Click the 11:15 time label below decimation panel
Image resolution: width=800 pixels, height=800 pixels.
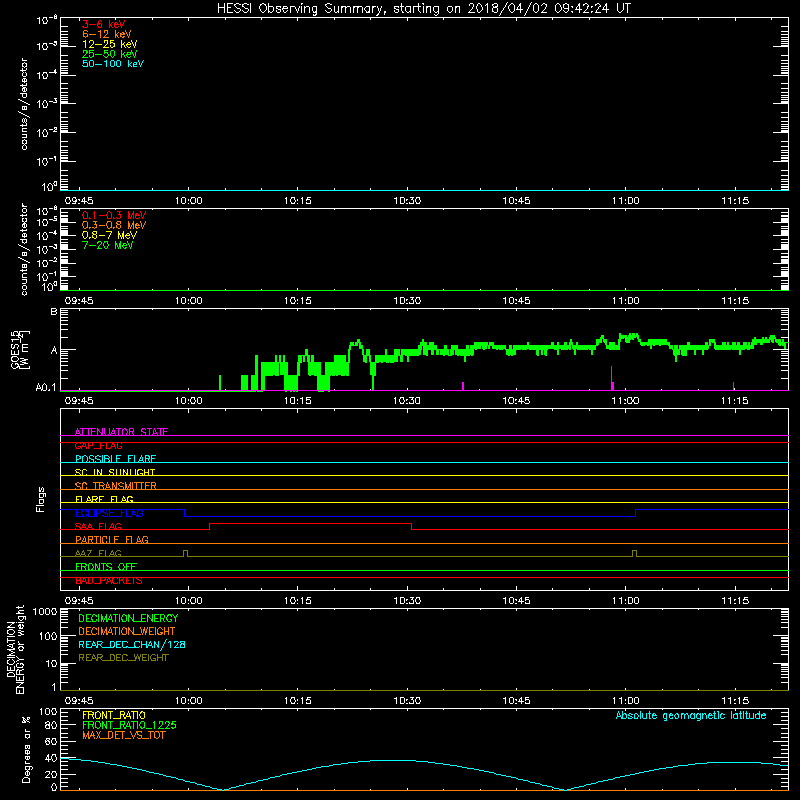click(x=735, y=701)
